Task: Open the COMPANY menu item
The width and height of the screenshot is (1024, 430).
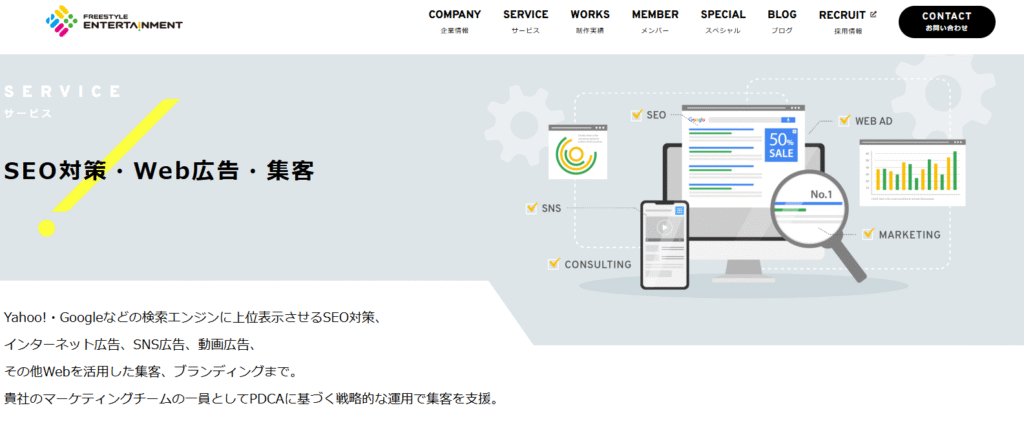Action: click(454, 21)
